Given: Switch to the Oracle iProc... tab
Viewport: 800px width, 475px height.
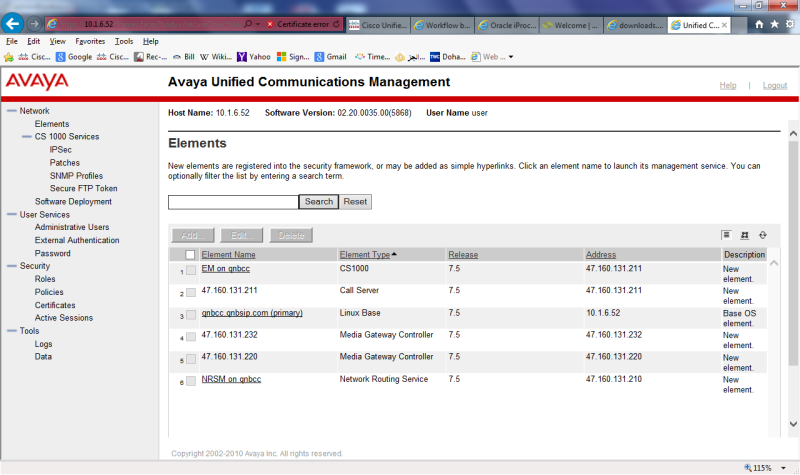Looking at the screenshot, I should coord(507,25).
